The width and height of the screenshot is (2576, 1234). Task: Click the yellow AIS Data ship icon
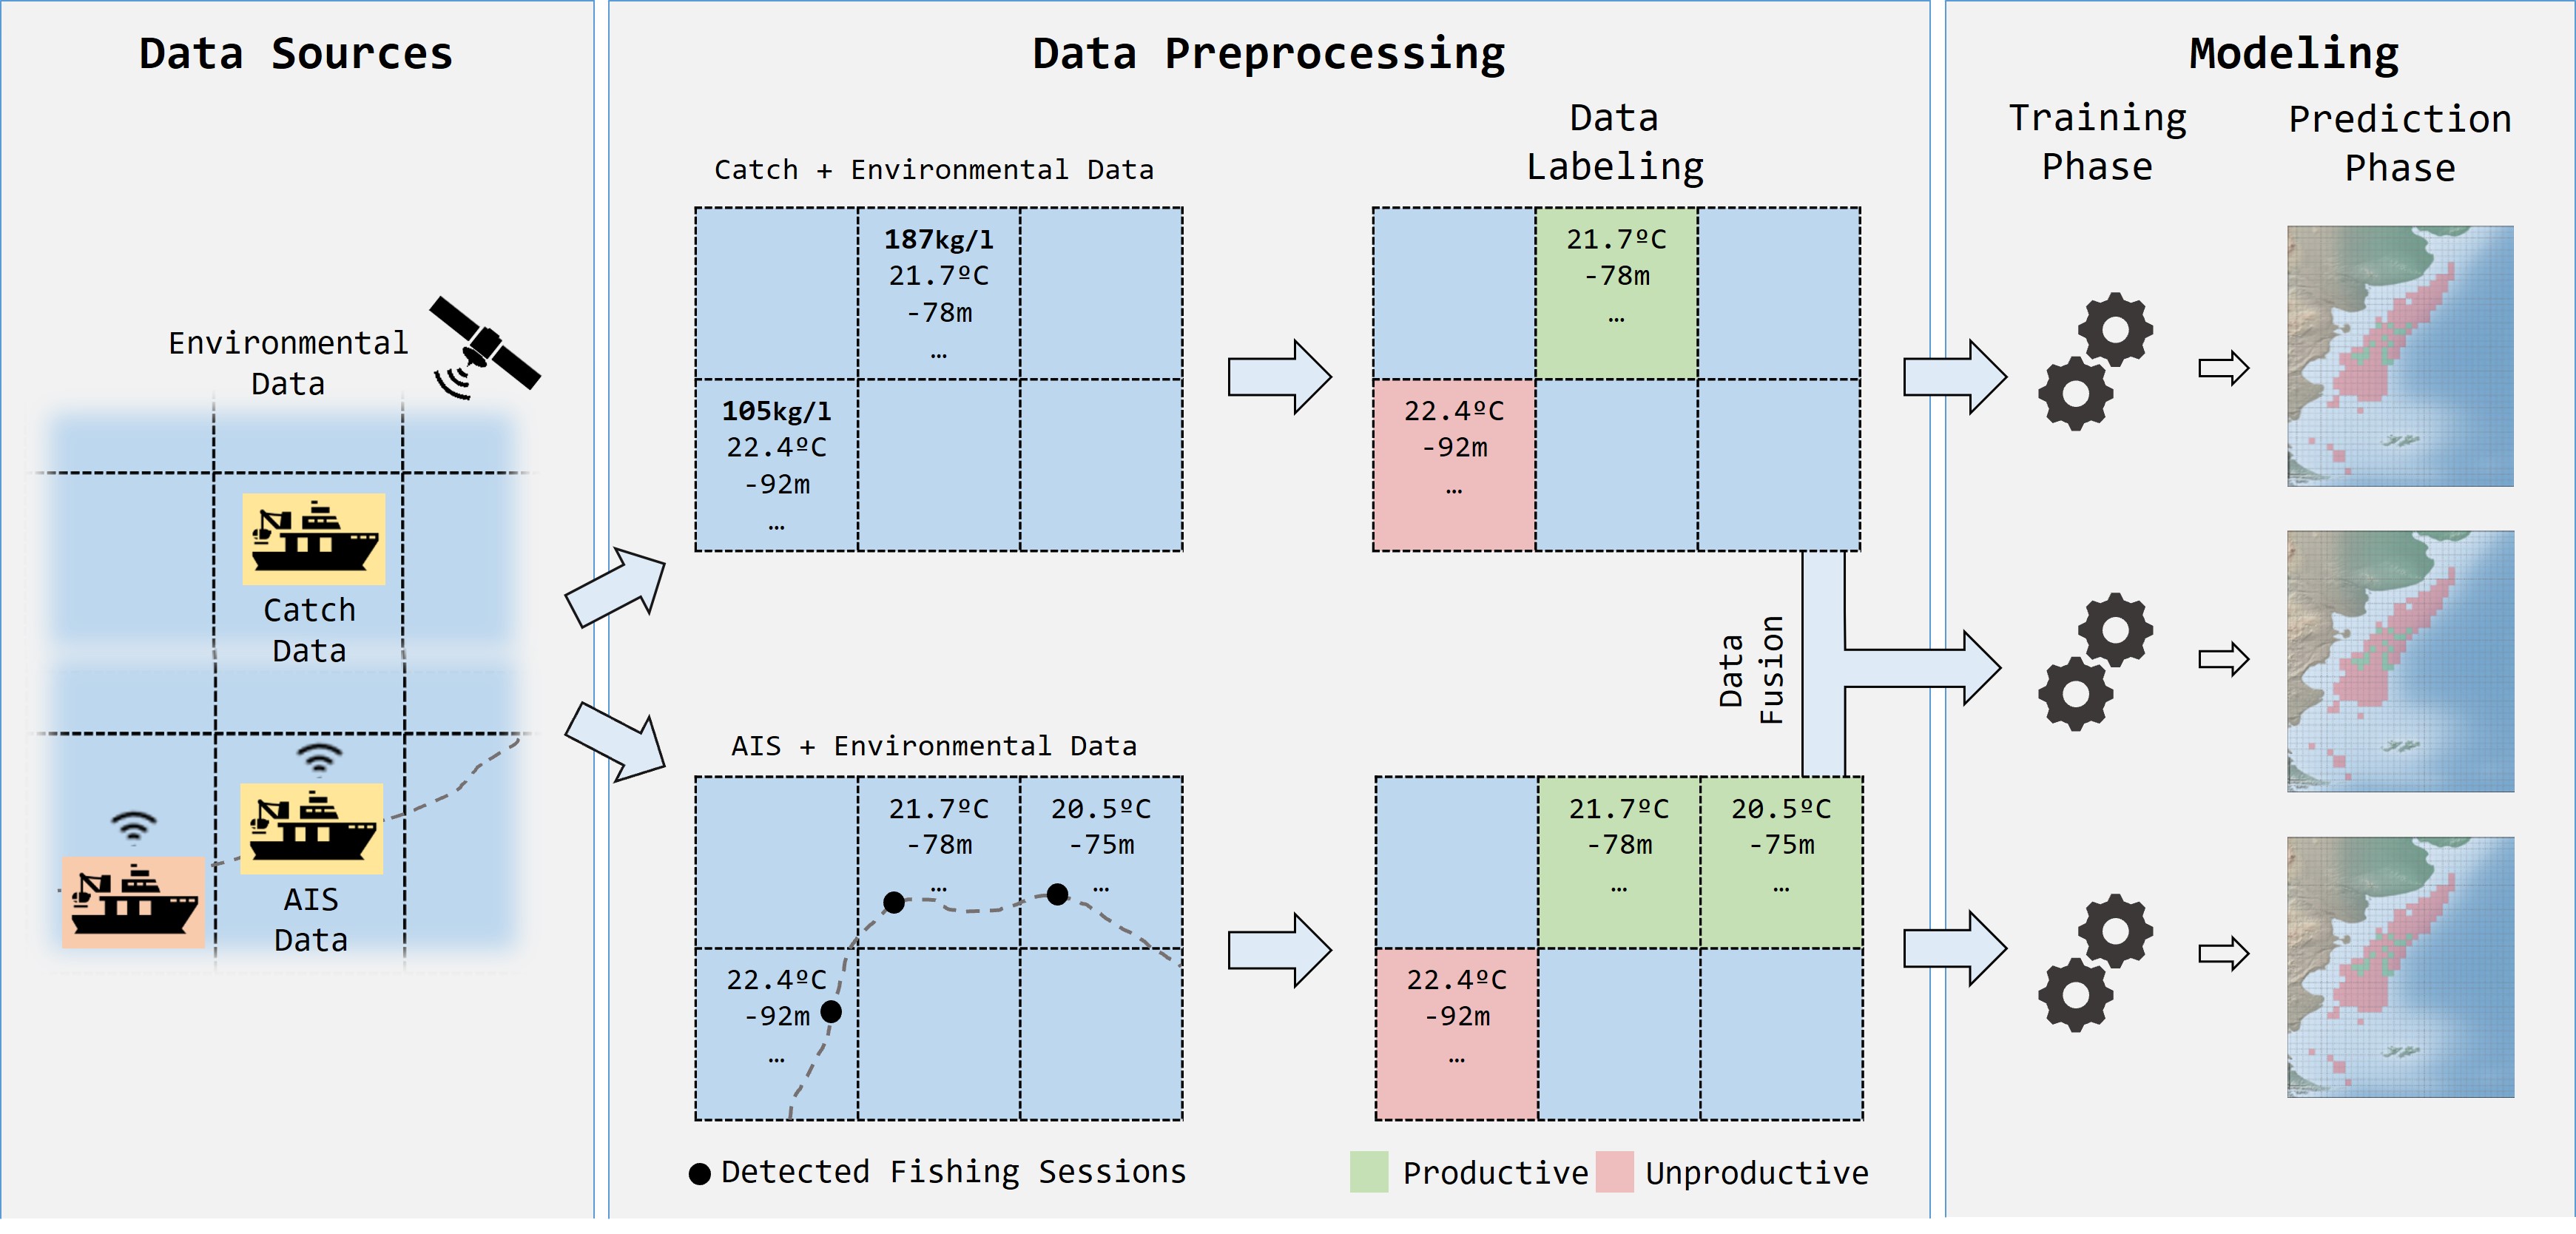point(312,829)
